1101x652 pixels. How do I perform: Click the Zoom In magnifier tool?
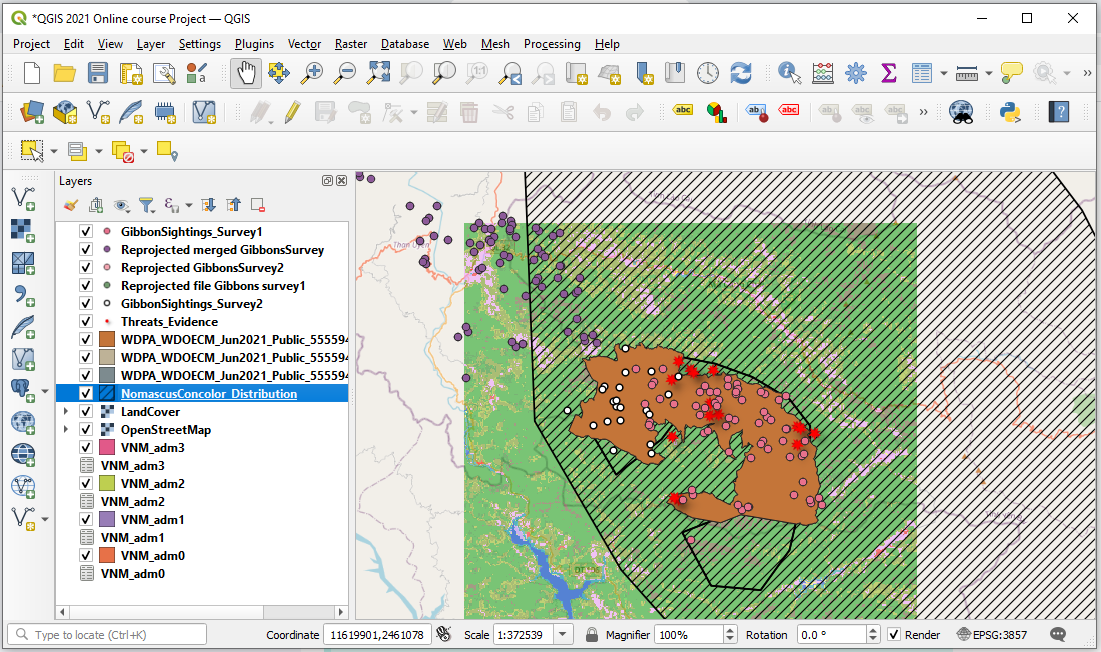313,73
